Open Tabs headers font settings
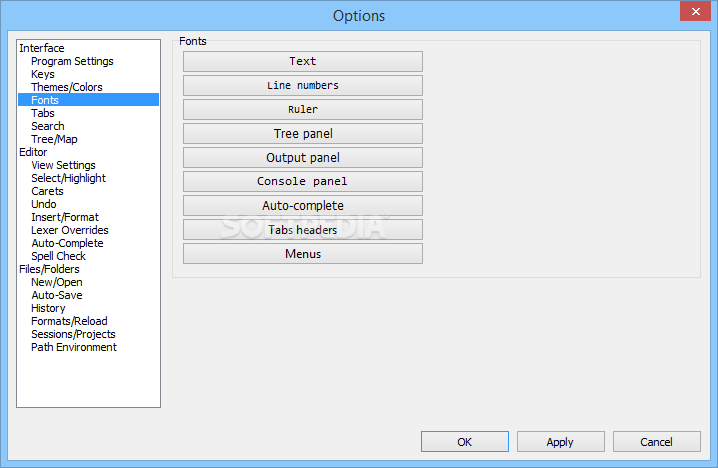 coord(302,230)
